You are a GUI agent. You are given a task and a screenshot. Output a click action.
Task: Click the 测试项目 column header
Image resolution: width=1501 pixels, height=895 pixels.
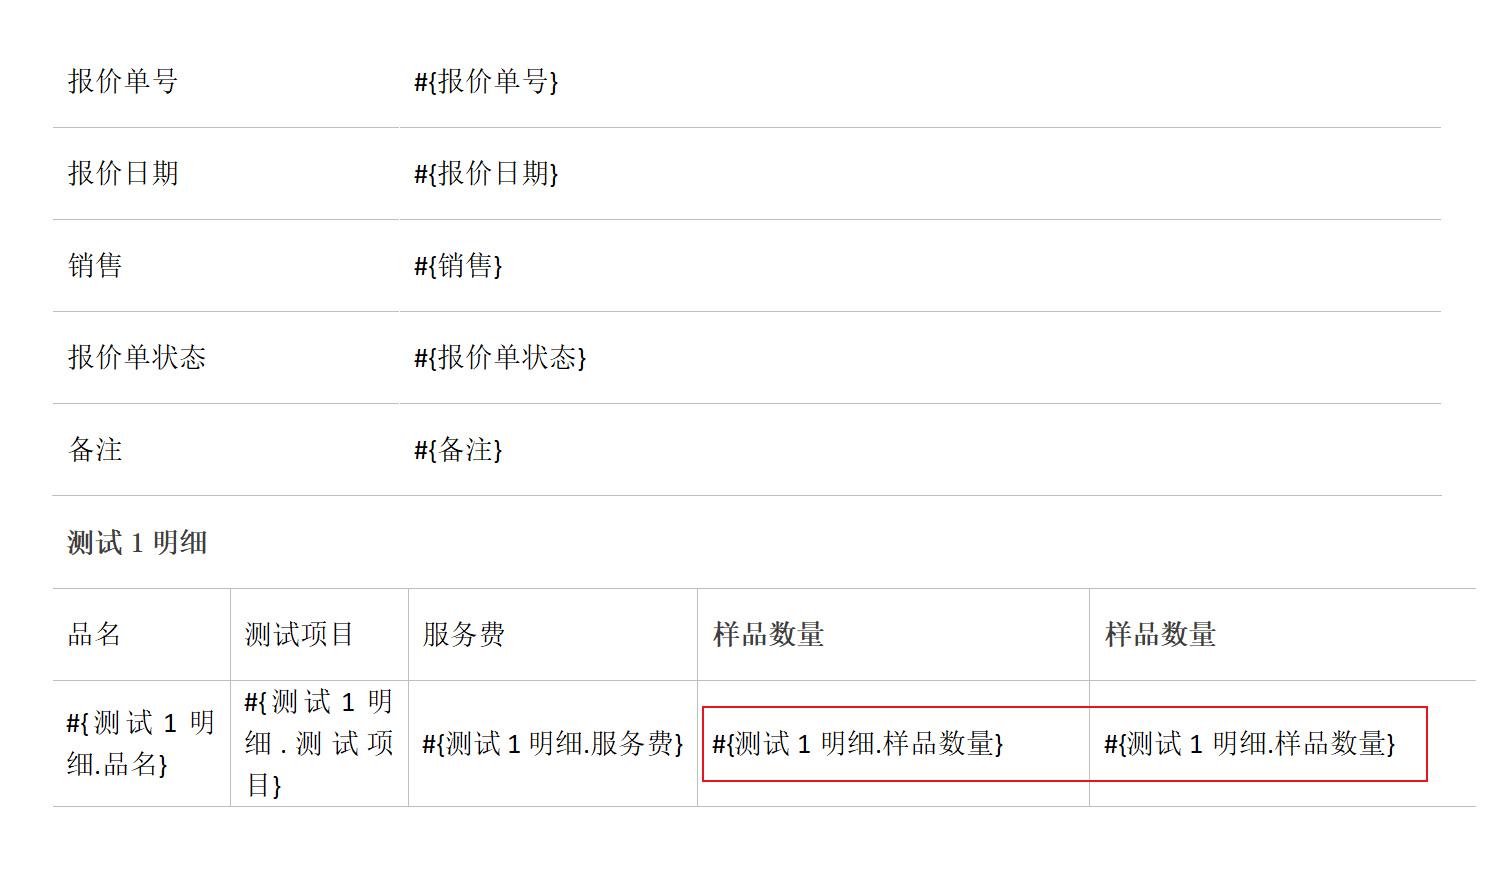coord(299,635)
